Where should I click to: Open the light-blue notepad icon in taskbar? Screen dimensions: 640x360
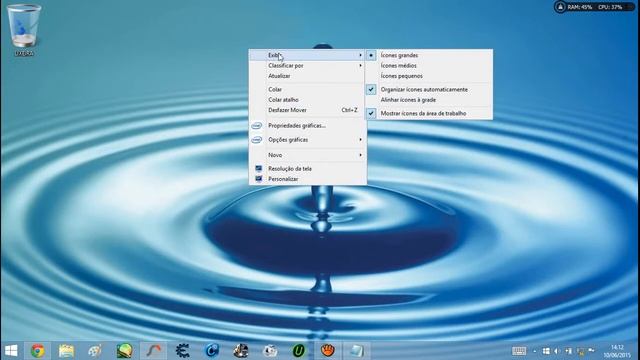tap(357, 351)
